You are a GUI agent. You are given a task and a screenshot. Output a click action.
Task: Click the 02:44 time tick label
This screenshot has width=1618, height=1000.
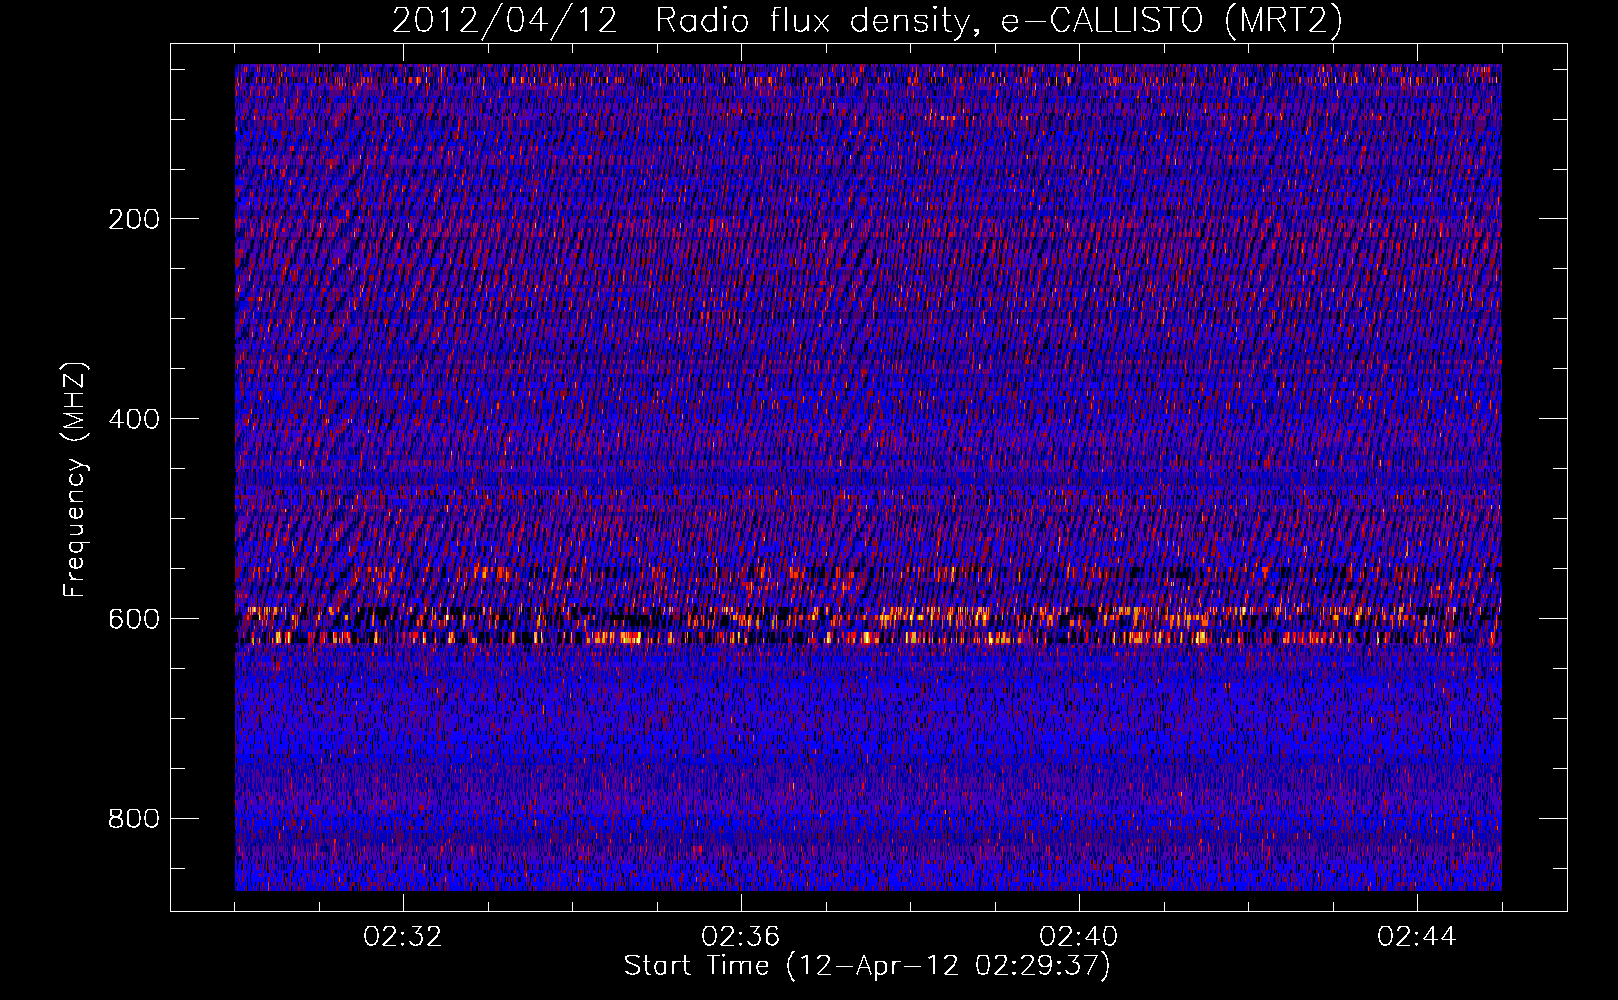[x=1417, y=937]
